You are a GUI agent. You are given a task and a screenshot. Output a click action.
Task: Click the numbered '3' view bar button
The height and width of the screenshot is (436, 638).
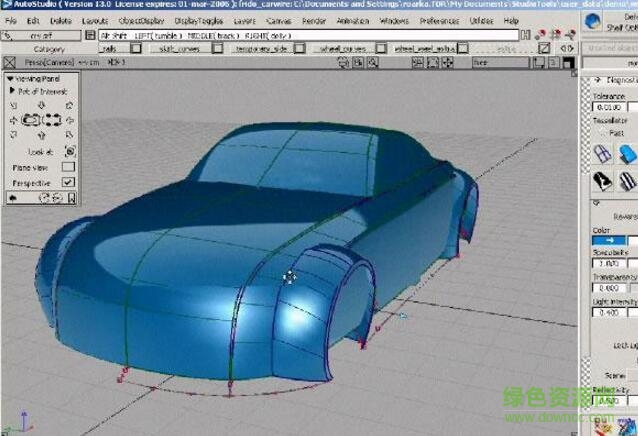(x=553, y=62)
